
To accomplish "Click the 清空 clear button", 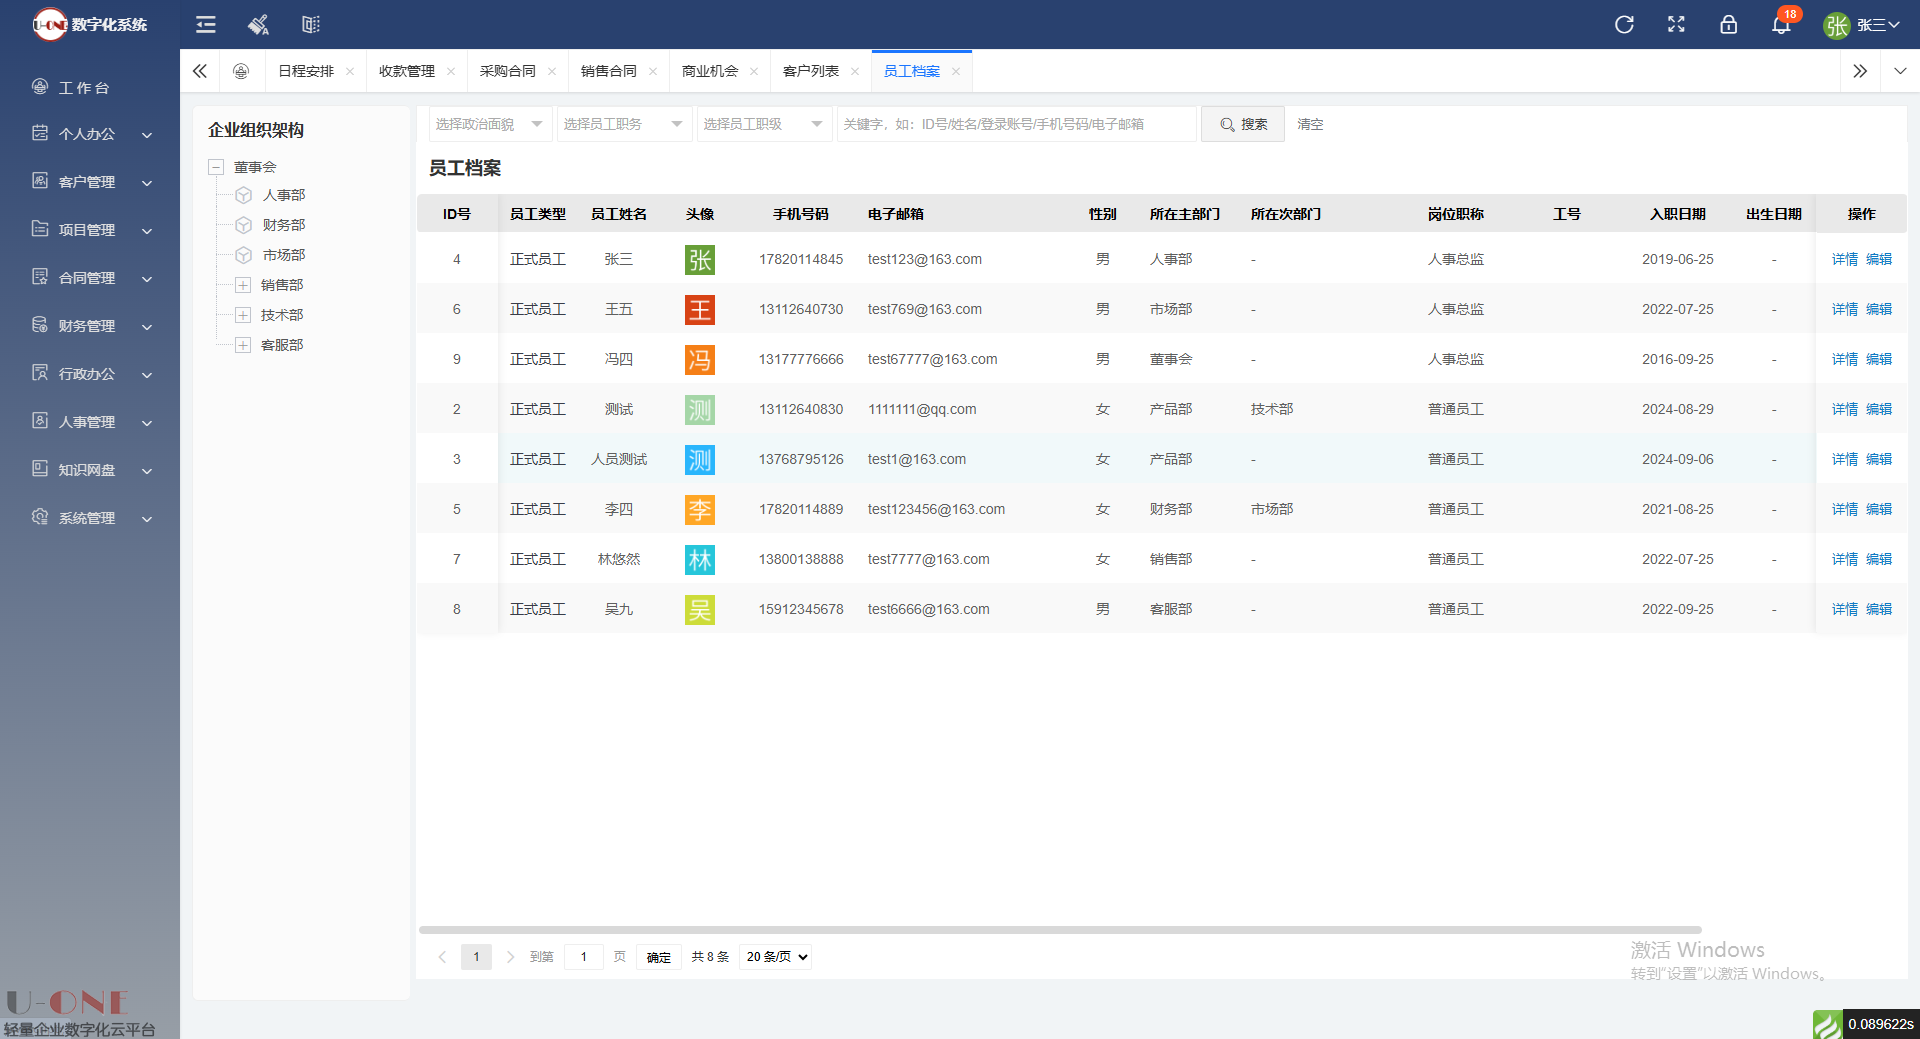I will pos(1310,124).
